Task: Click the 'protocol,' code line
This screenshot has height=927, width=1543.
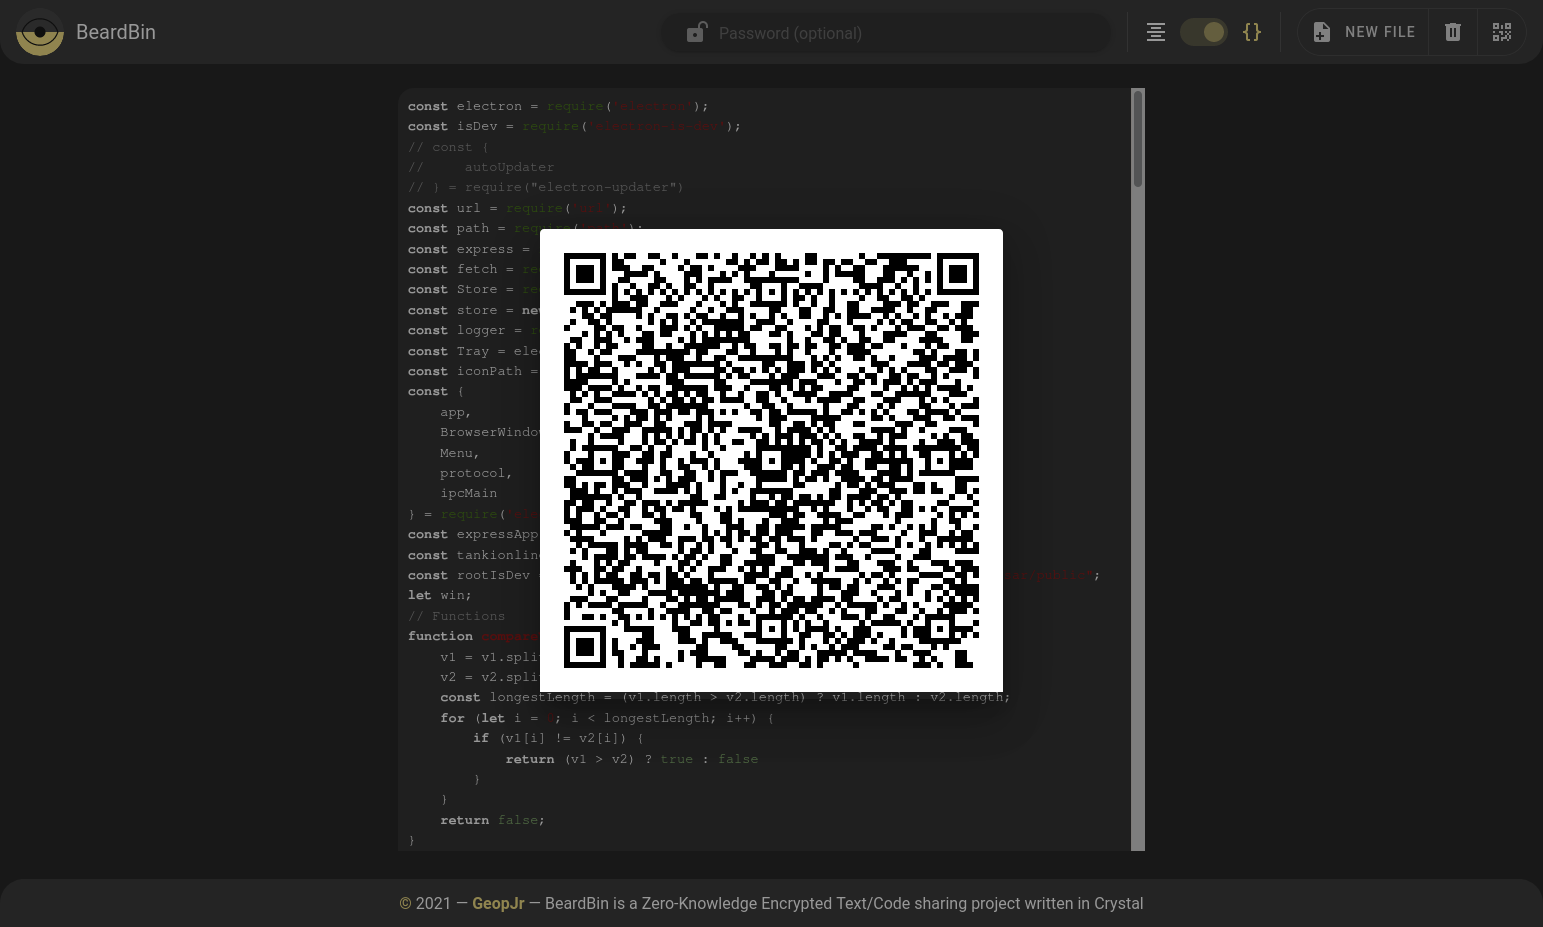Action: point(476,473)
